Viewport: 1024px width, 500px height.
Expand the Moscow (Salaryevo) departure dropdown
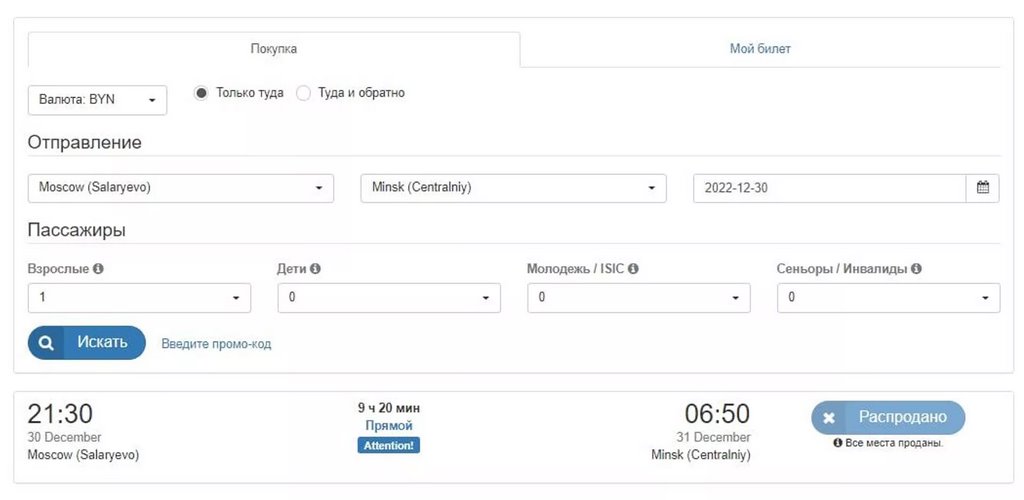[x=181, y=188]
